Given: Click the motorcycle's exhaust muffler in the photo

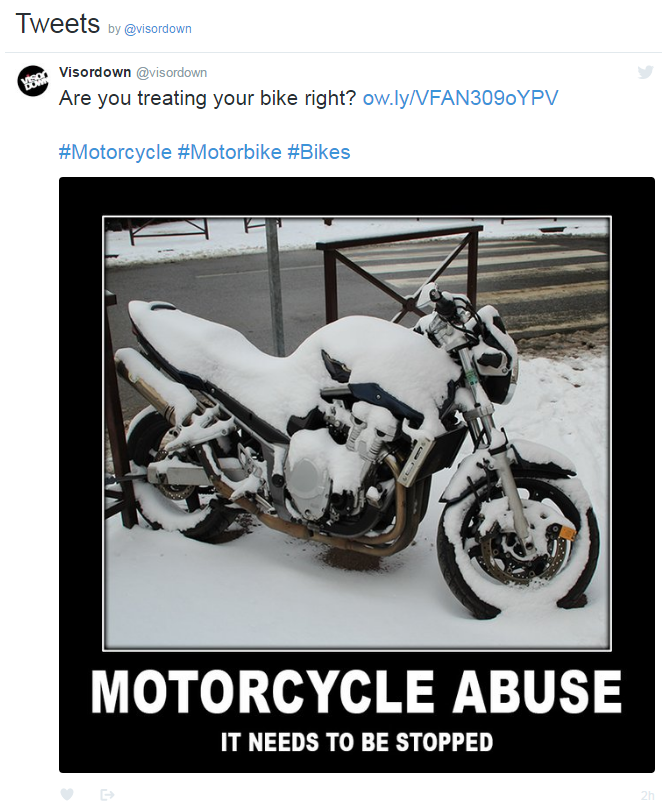Looking at the screenshot, I should pyautogui.click(x=154, y=385).
